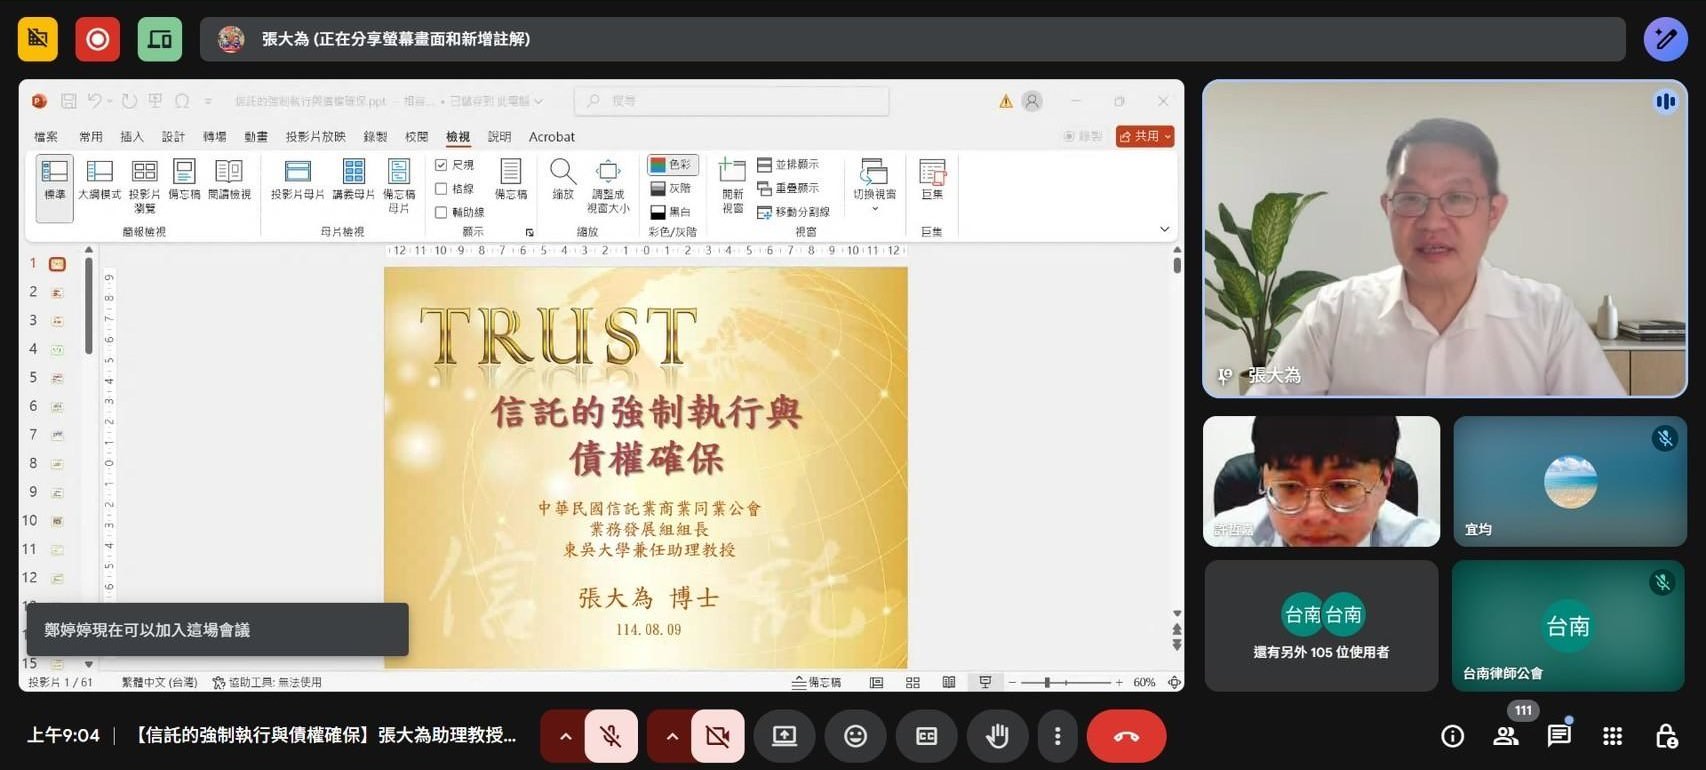
Task: Expand video settings arrow beside camera
Action: tap(672, 736)
